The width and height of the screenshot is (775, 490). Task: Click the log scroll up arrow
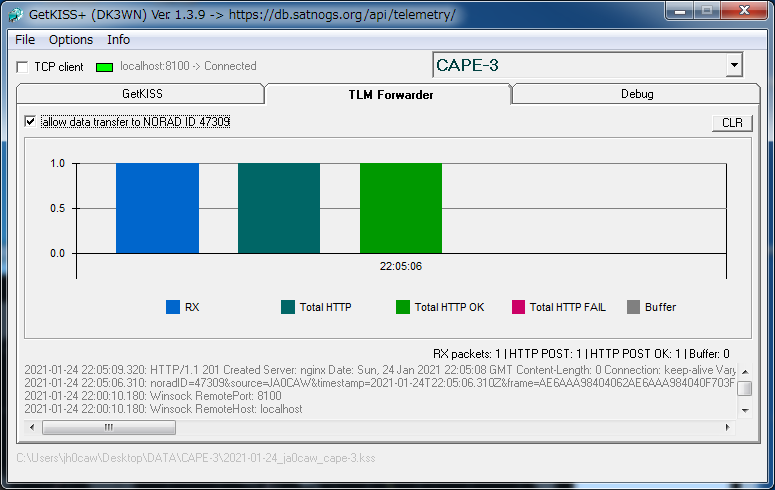[745, 371]
